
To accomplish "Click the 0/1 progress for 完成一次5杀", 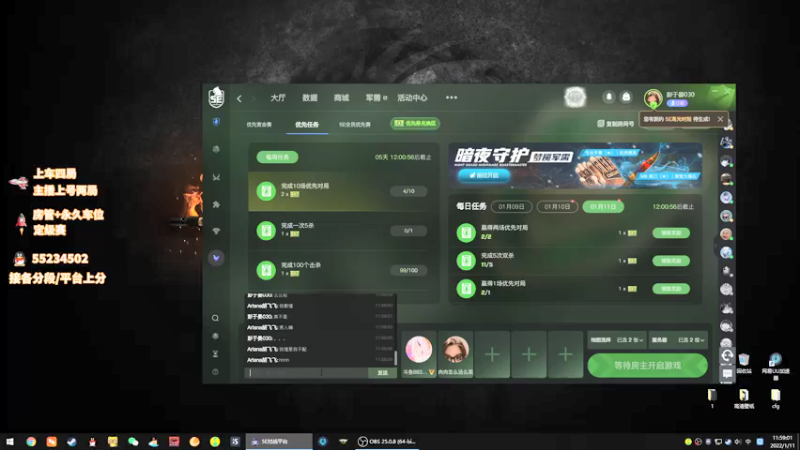I will [x=408, y=231].
